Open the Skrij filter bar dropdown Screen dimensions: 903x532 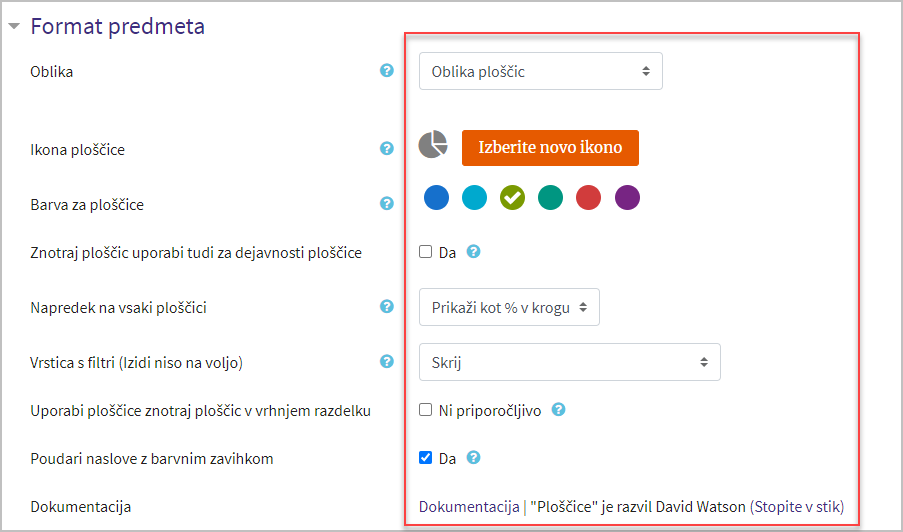(x=570, y=362)
